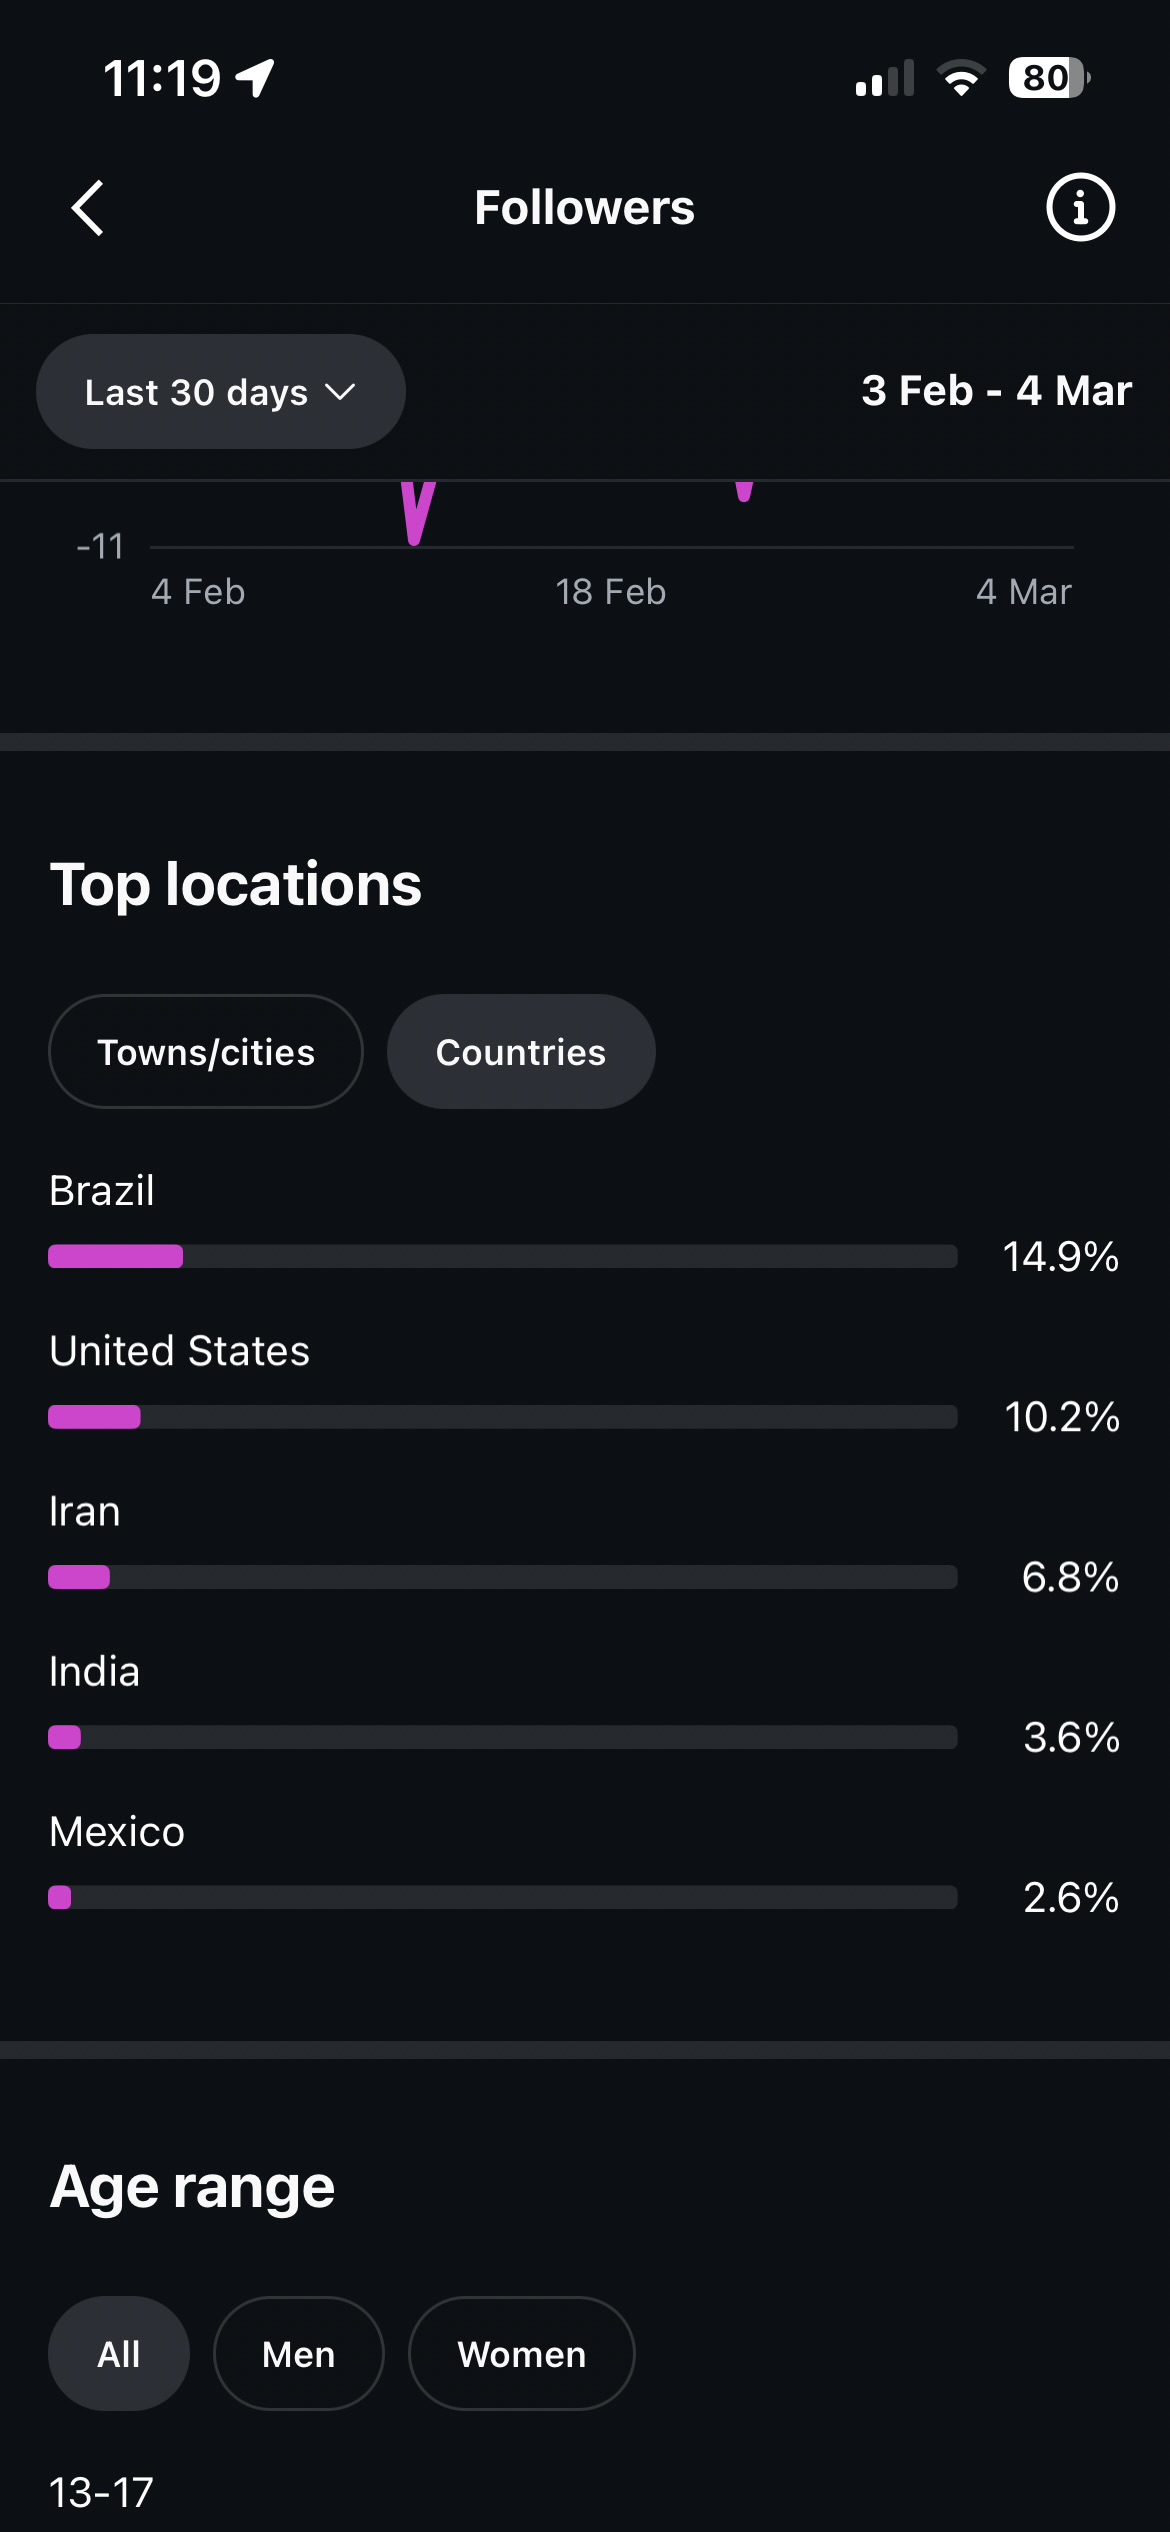This screenshot has width=1170, height=2532.
Task: Tap the 3 Feb - 4 Mar date range
Action: (996, 391)
